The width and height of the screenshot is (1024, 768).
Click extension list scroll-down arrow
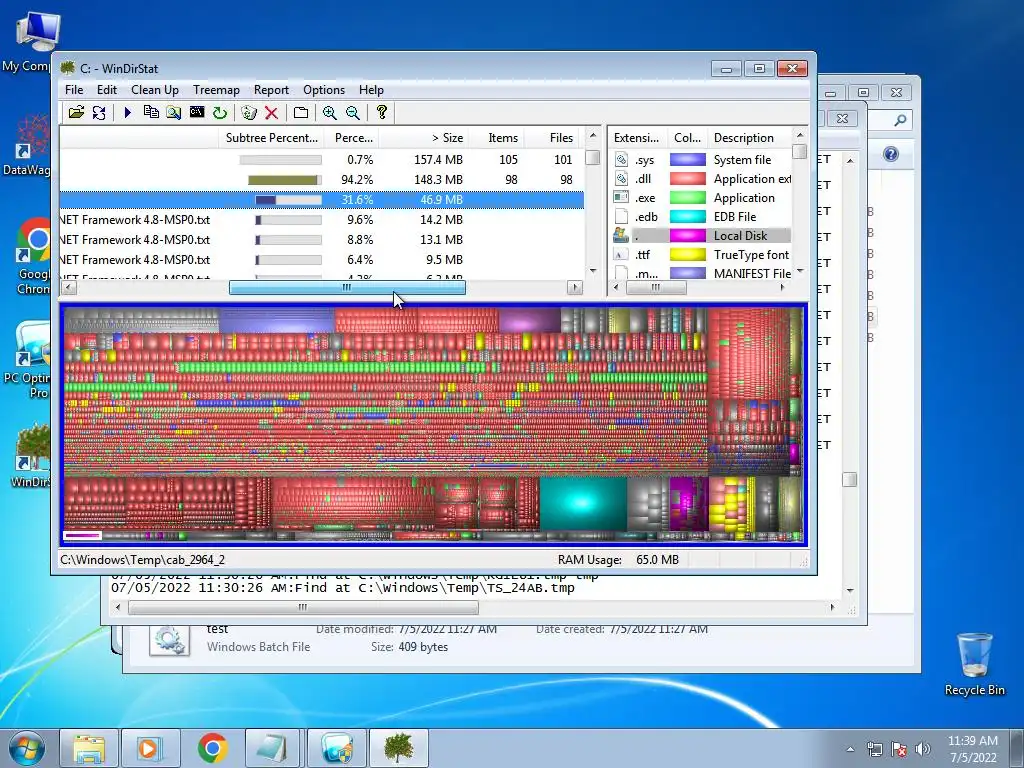tap(799, 270)
